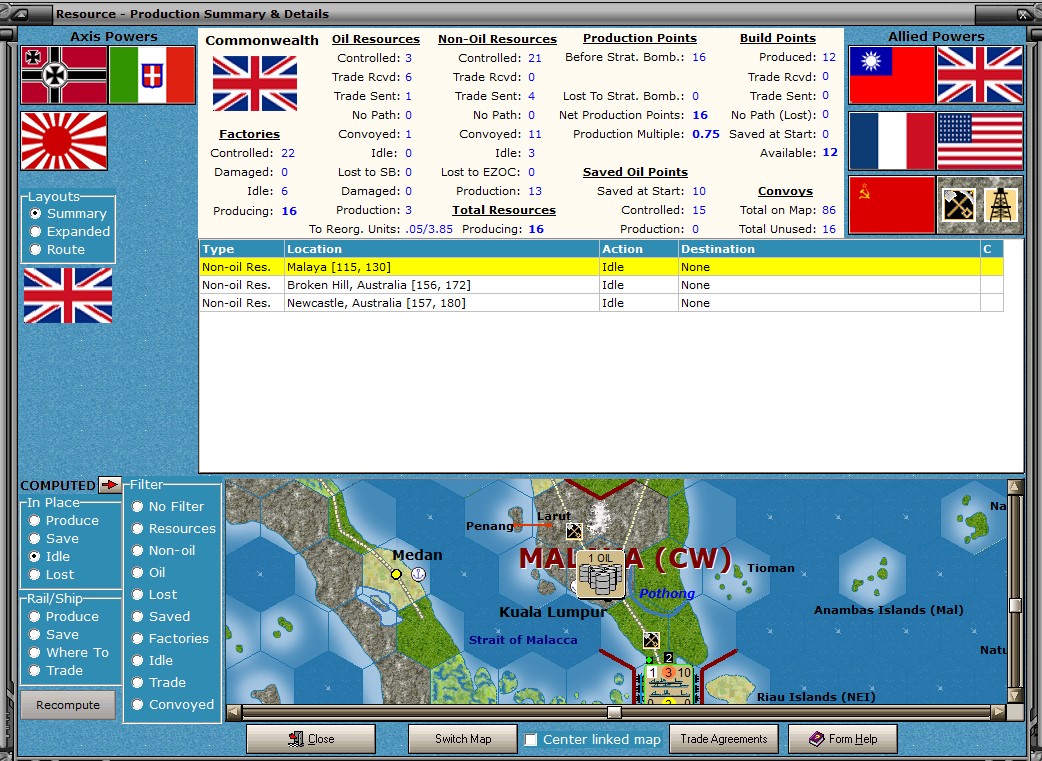The width and height of the screenshot is (1042, 761).
Task: Set filter to Trade
Action: click(159, 682)
